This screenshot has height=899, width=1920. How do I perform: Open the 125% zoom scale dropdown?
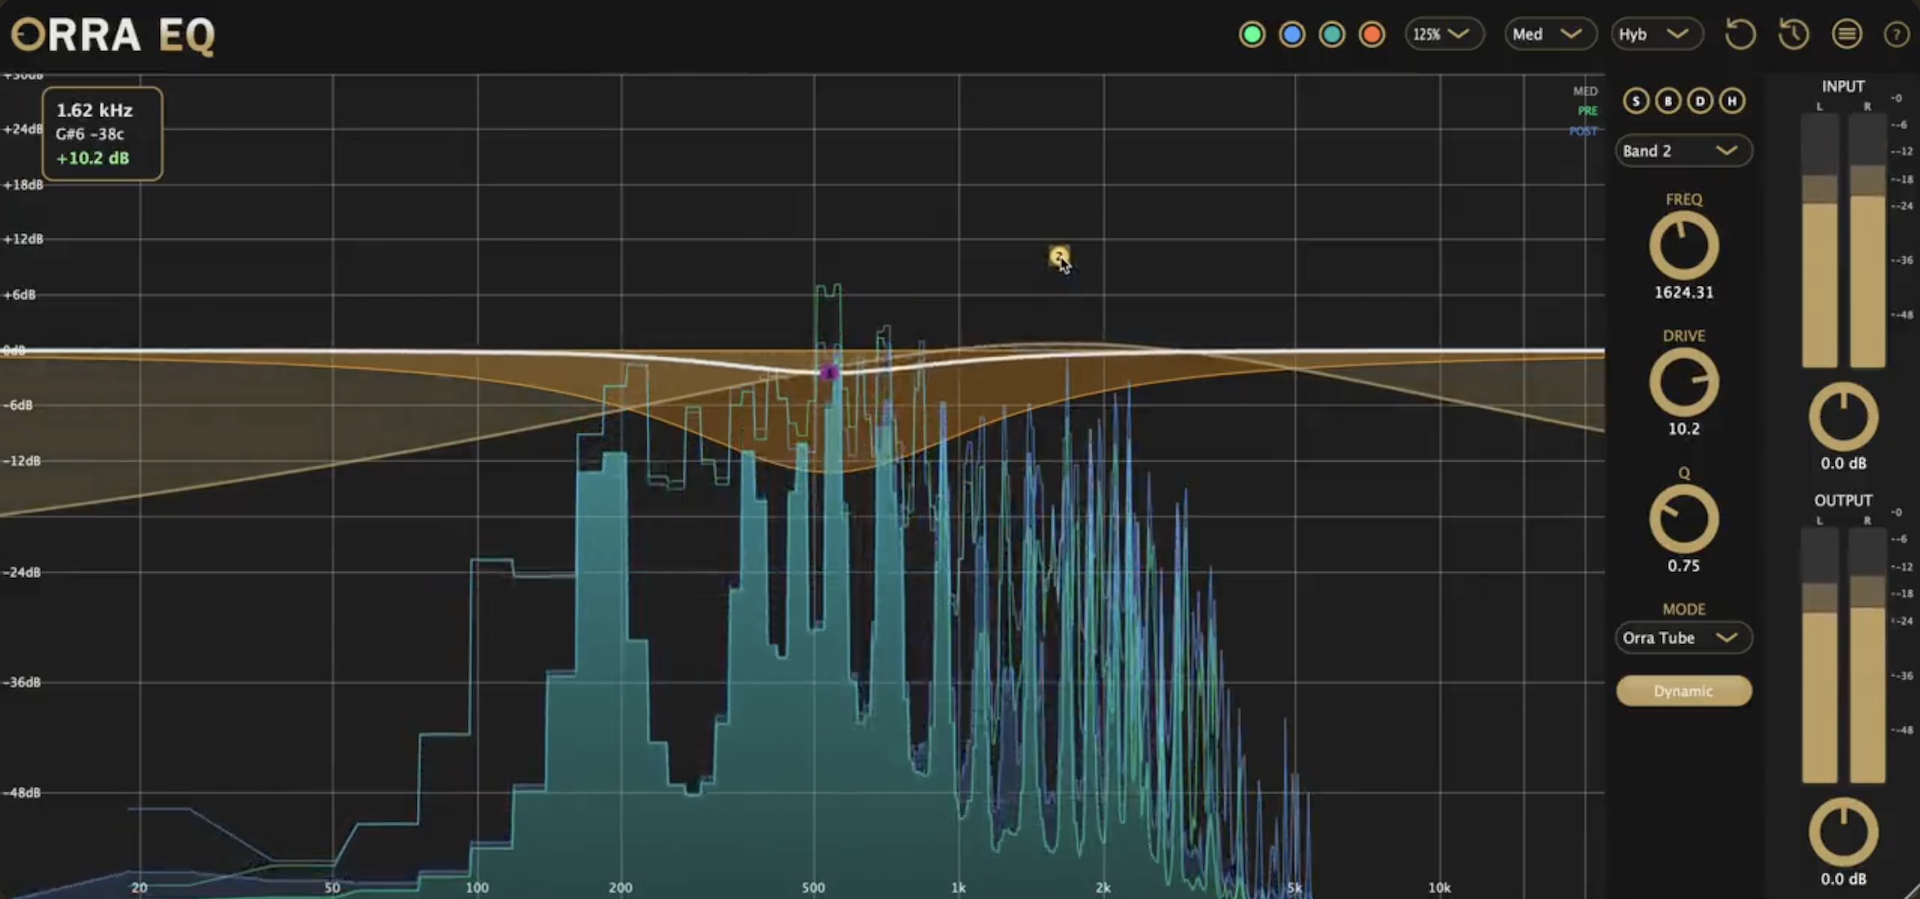coord(1444,34)
